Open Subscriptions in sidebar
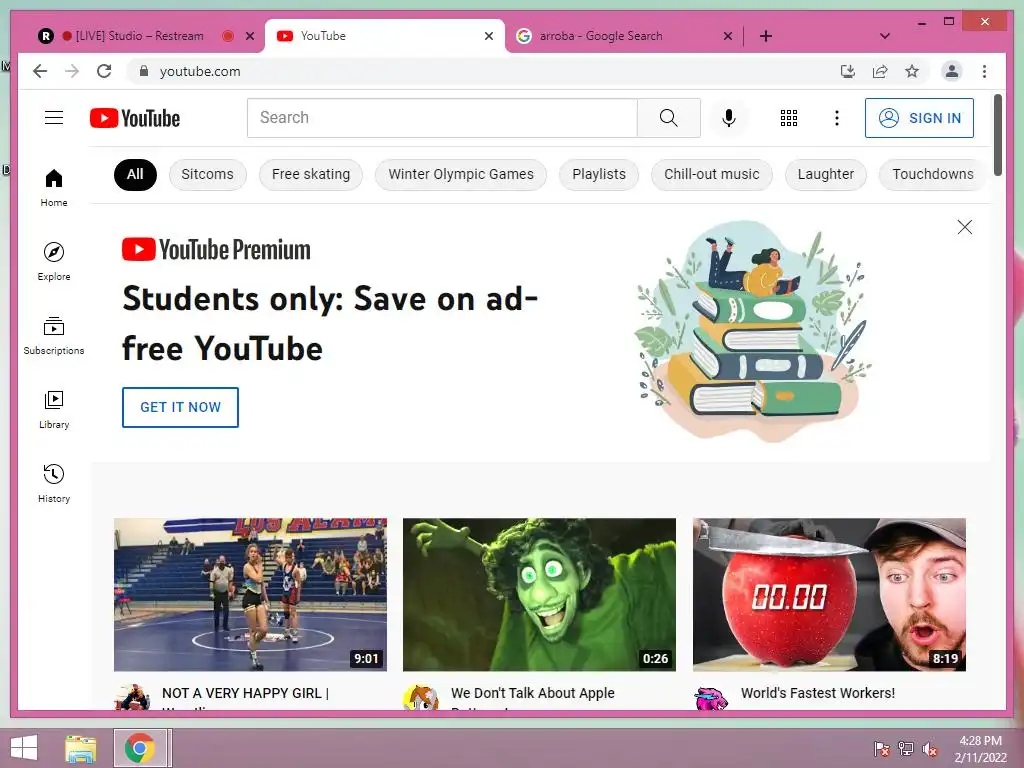The width and height of the screenshot is (1024, 768). tap(54, 336)
